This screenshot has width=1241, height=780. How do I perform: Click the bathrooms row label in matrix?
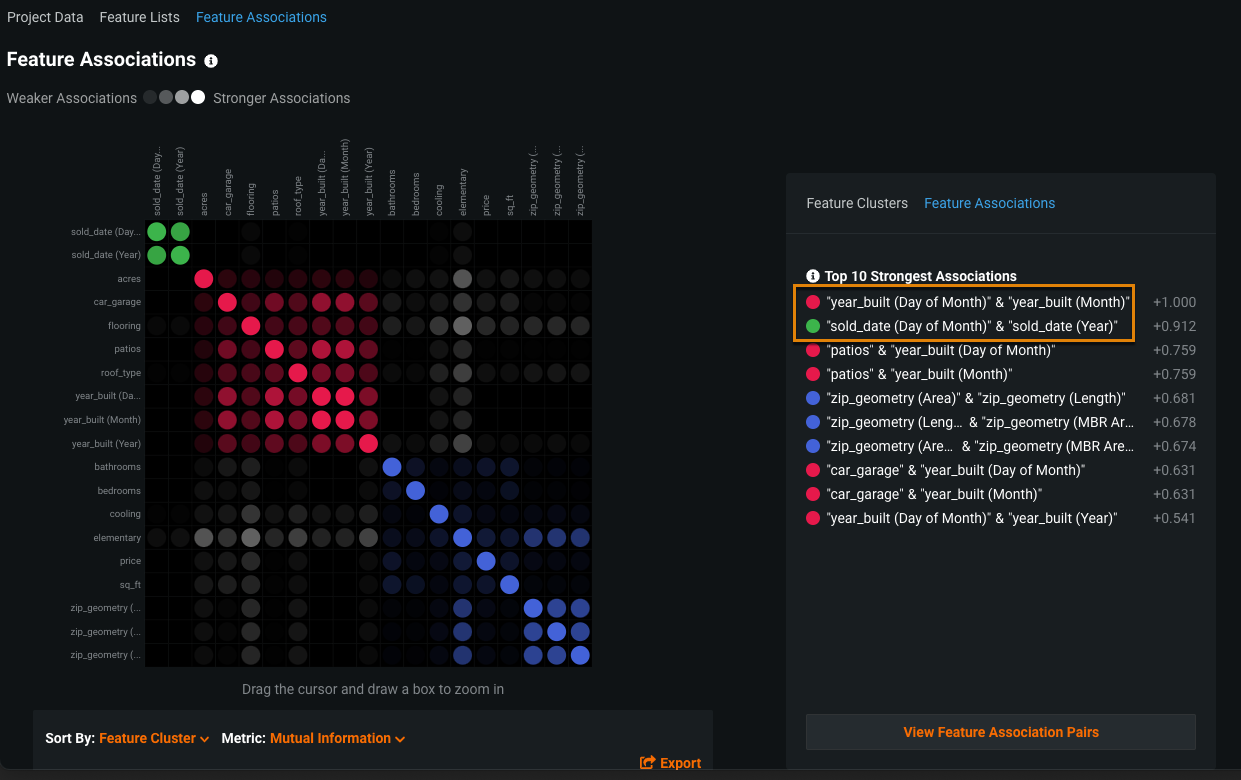tap(118, 467)
